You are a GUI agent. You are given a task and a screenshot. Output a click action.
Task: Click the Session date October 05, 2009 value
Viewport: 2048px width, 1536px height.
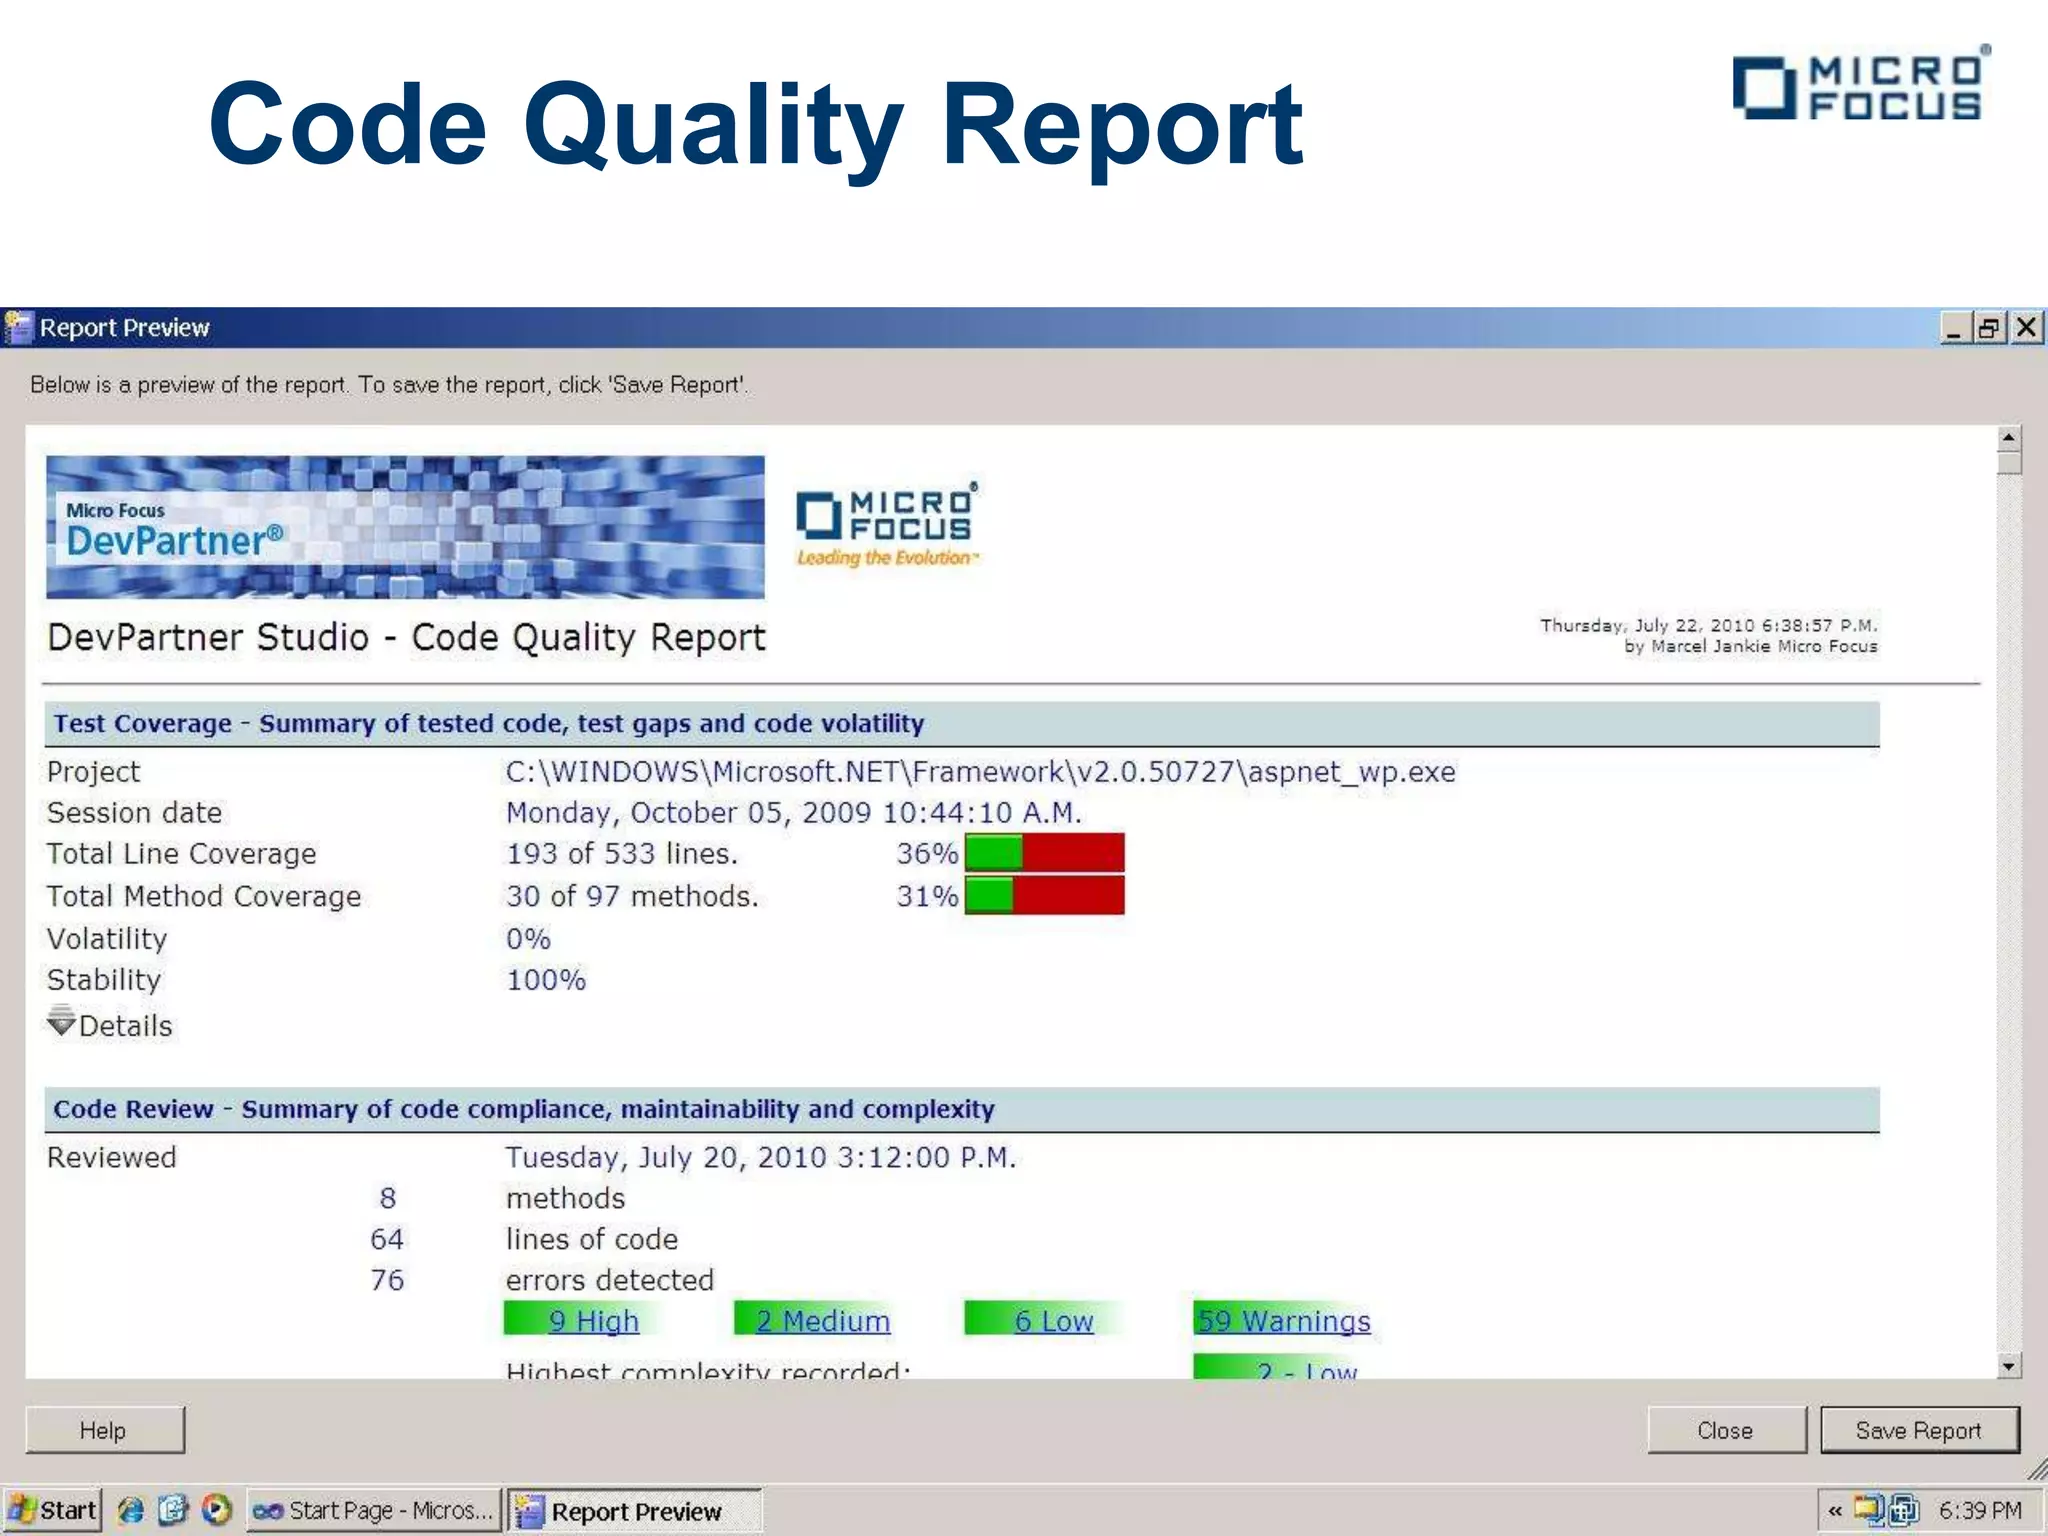click(794, 813)
